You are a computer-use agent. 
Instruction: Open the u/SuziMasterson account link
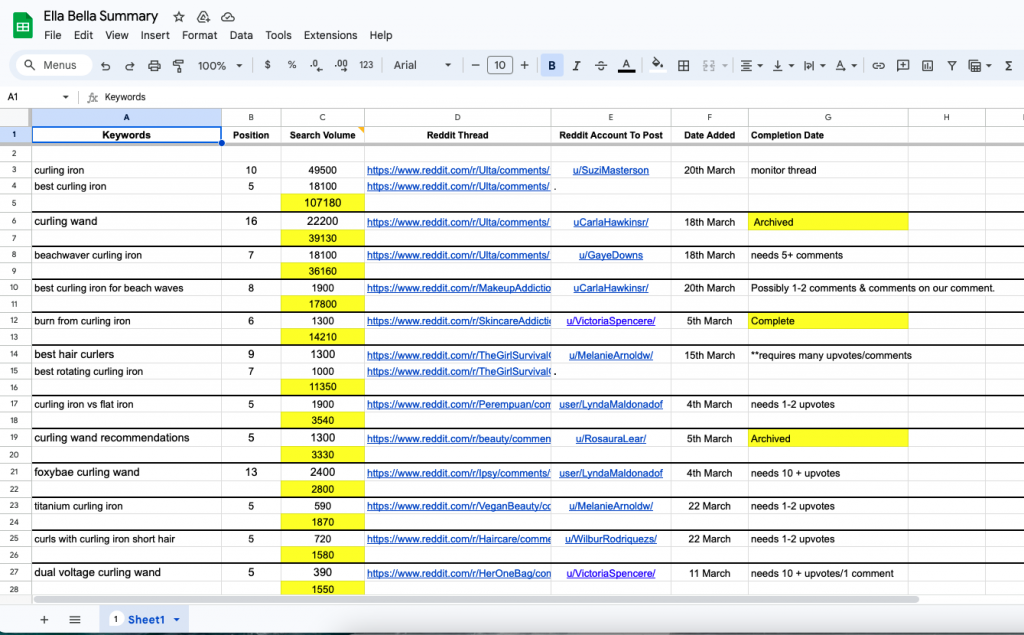tap(610, 170)
